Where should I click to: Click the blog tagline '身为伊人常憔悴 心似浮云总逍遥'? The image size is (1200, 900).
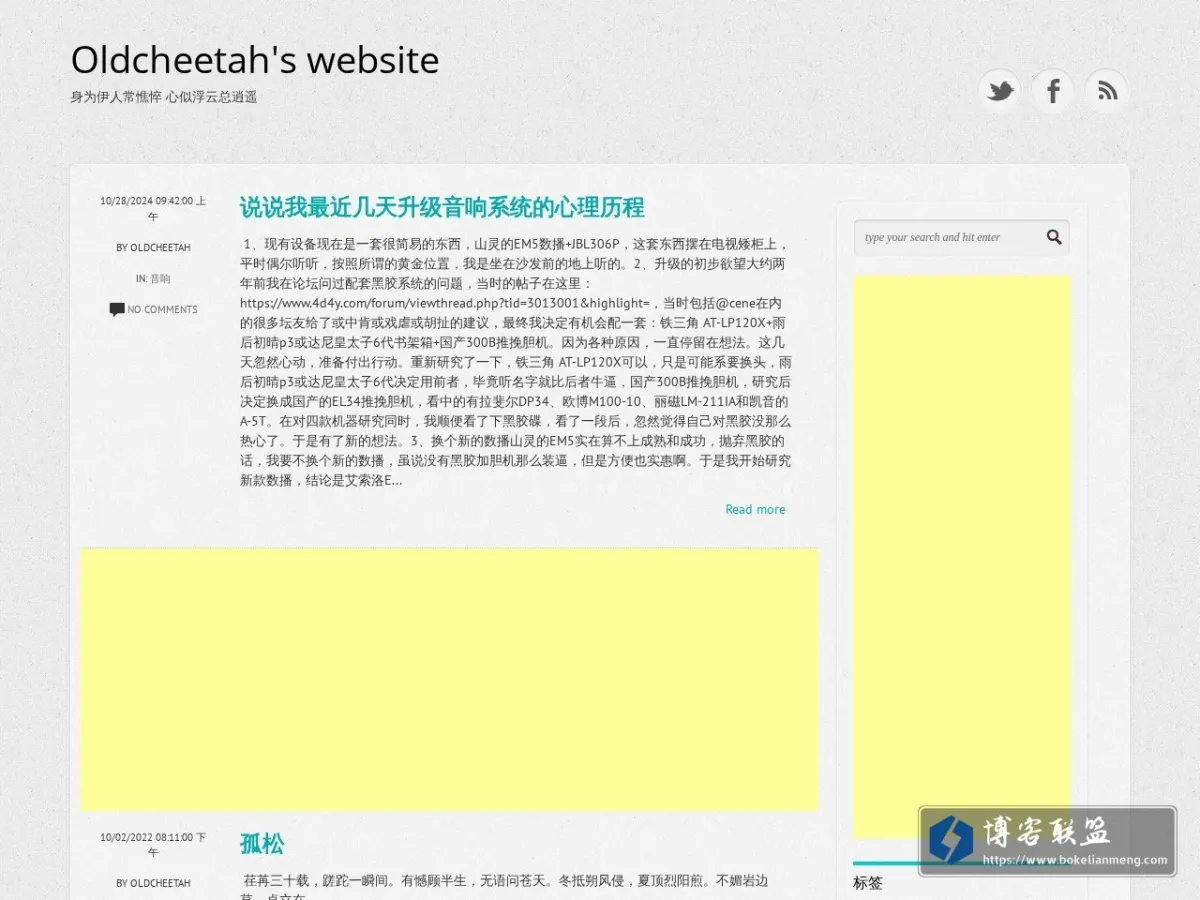(164, 97)
